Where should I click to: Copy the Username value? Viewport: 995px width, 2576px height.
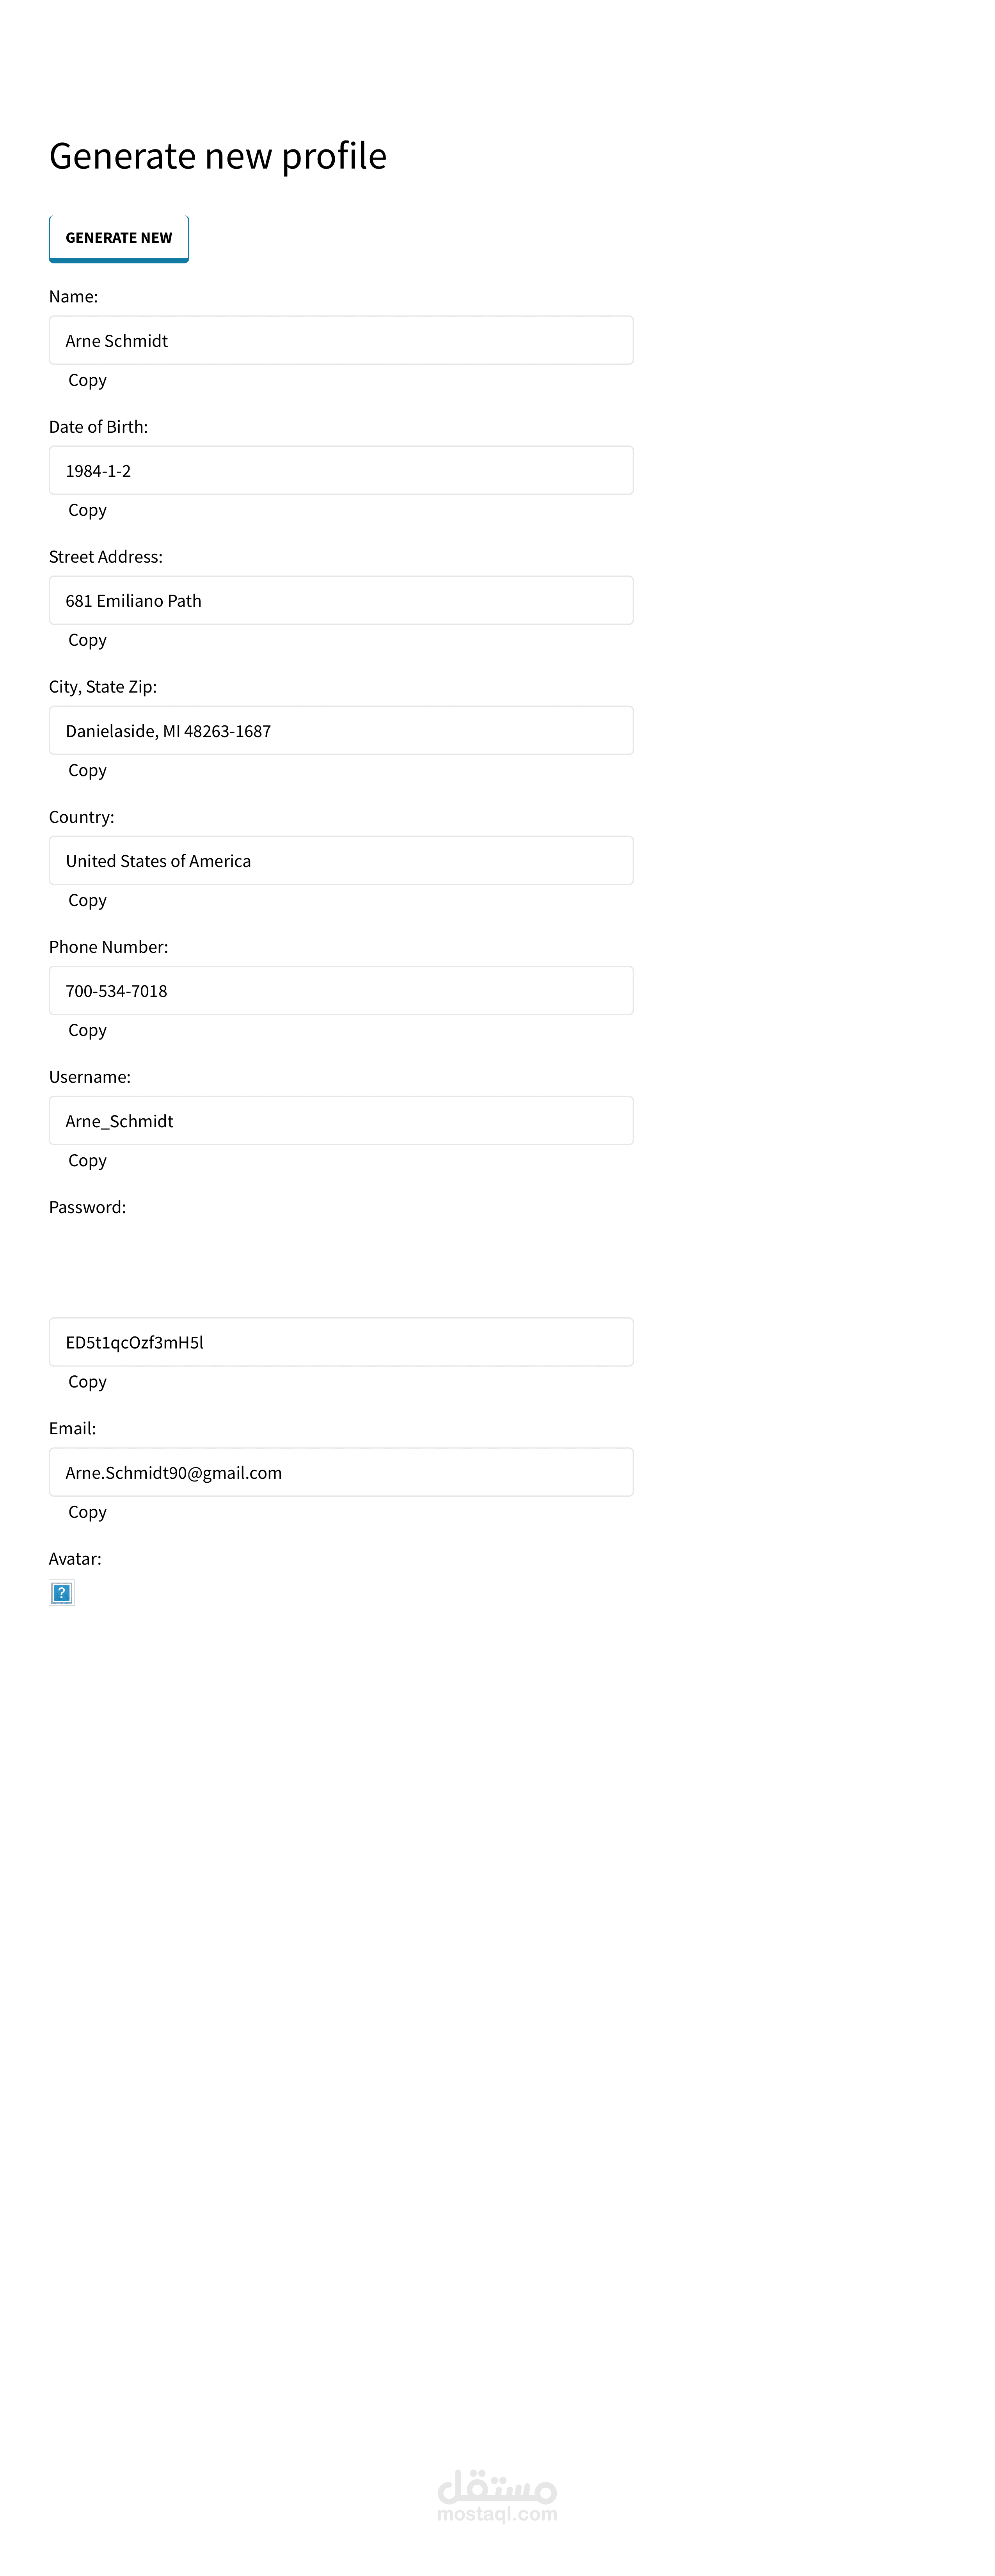87,1160
